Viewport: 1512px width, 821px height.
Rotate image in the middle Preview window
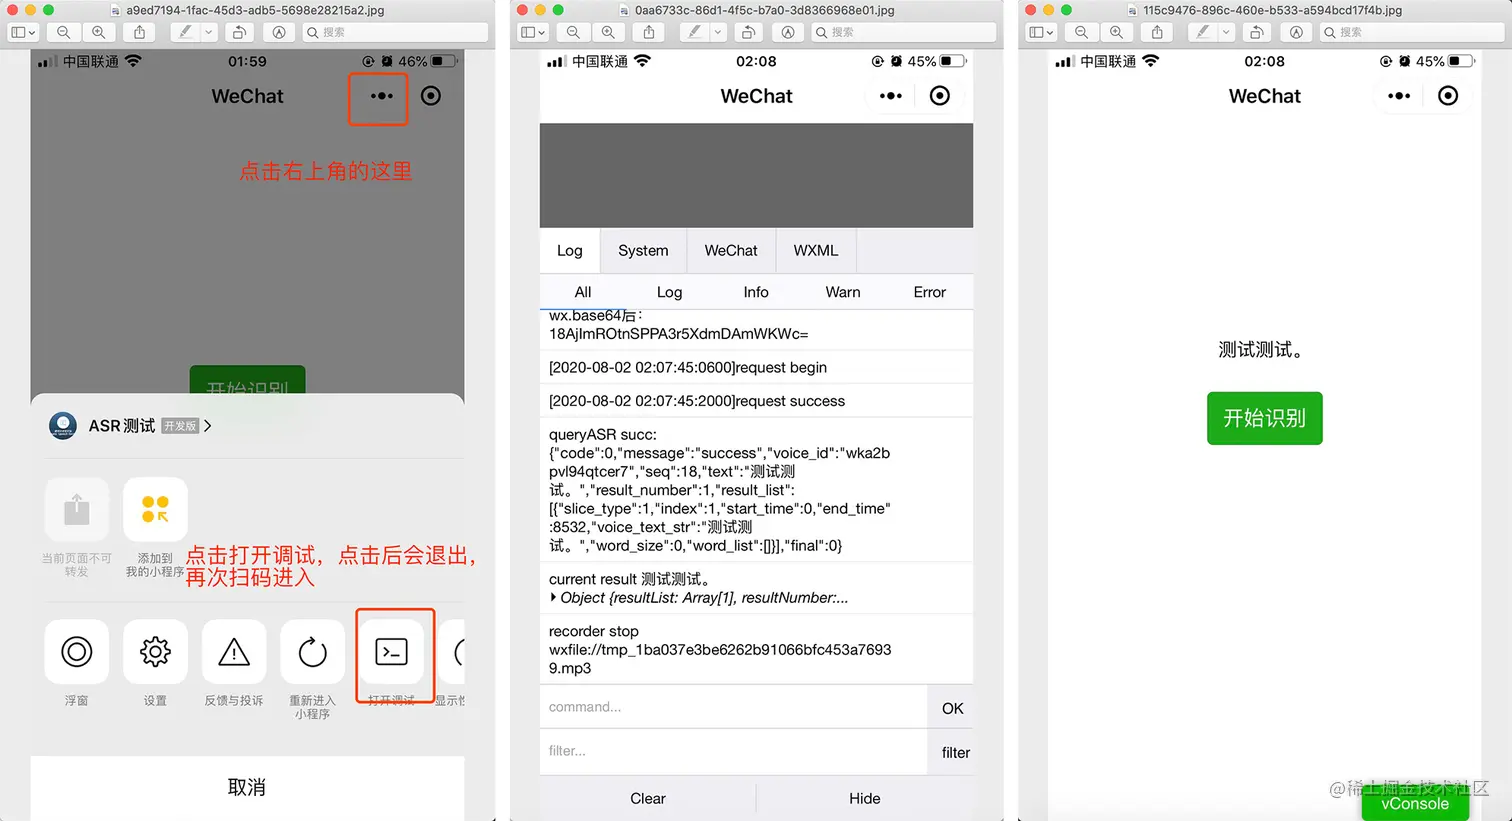748,32
